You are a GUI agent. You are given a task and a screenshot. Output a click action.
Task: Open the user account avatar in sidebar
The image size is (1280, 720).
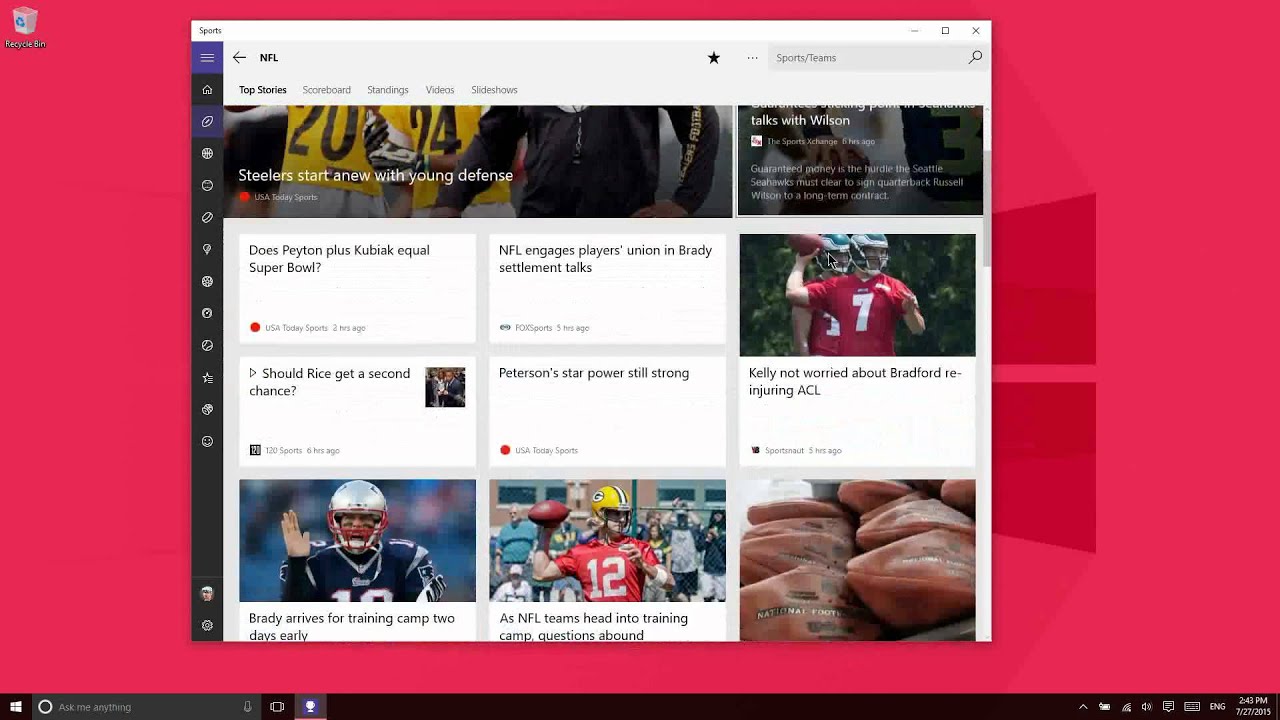point(207,593)
